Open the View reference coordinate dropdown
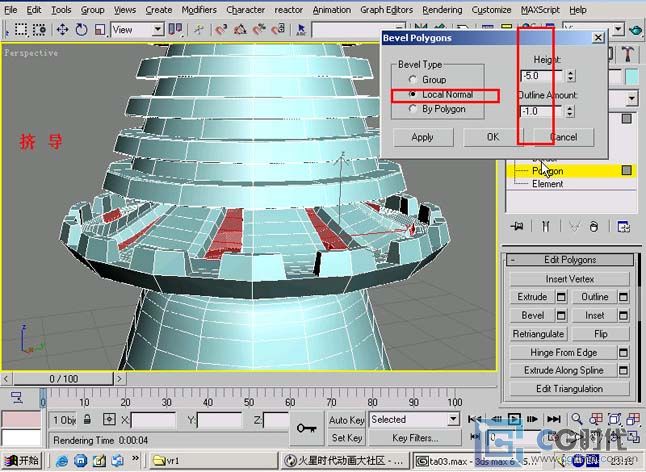646x472 pixels. coord(137,30)
